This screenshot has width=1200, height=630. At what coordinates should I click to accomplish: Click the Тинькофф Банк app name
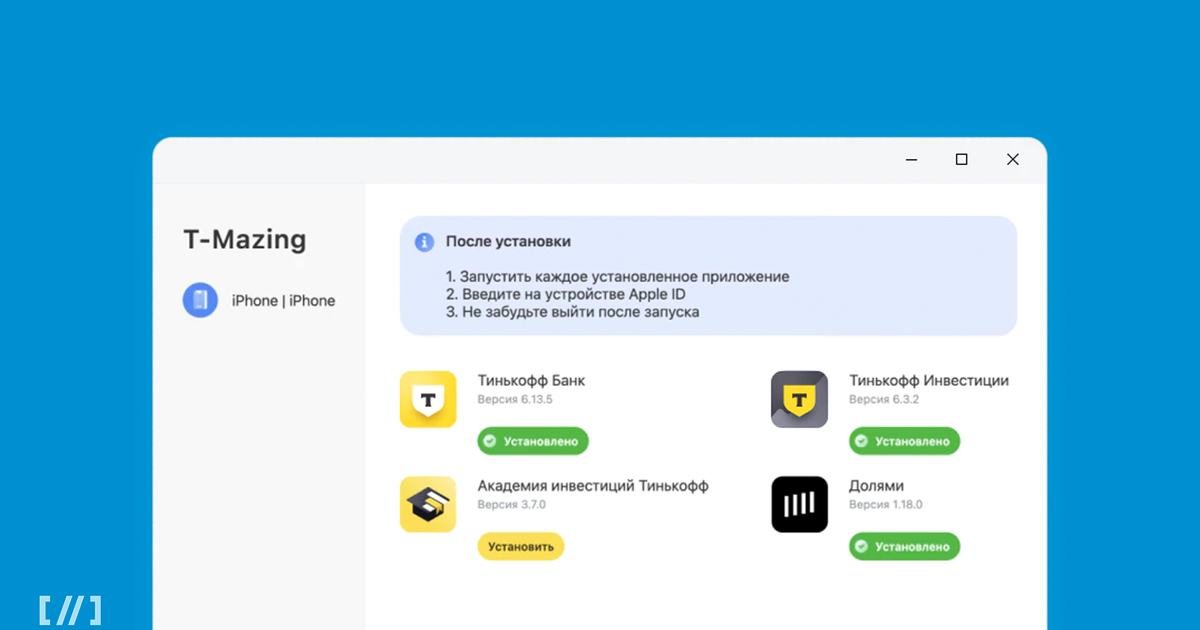[x=531, y=381]
